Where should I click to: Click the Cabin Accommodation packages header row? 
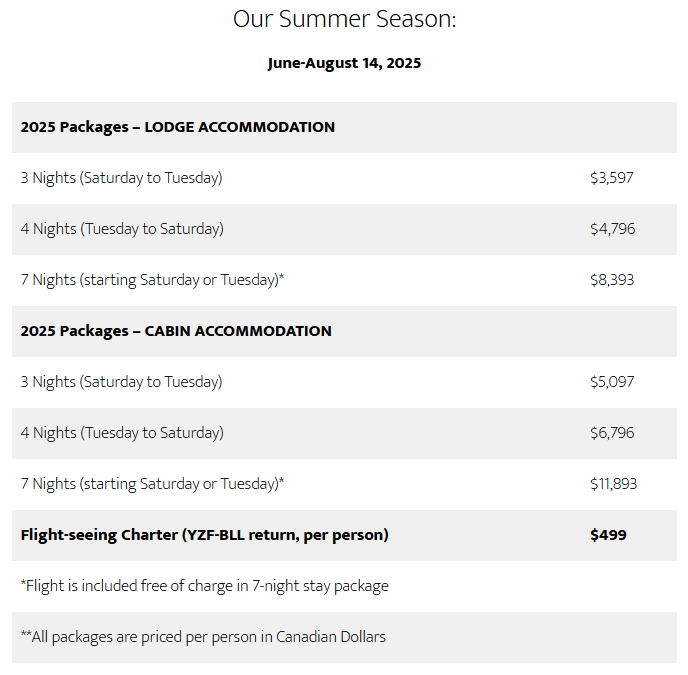[x=176, y=331]
